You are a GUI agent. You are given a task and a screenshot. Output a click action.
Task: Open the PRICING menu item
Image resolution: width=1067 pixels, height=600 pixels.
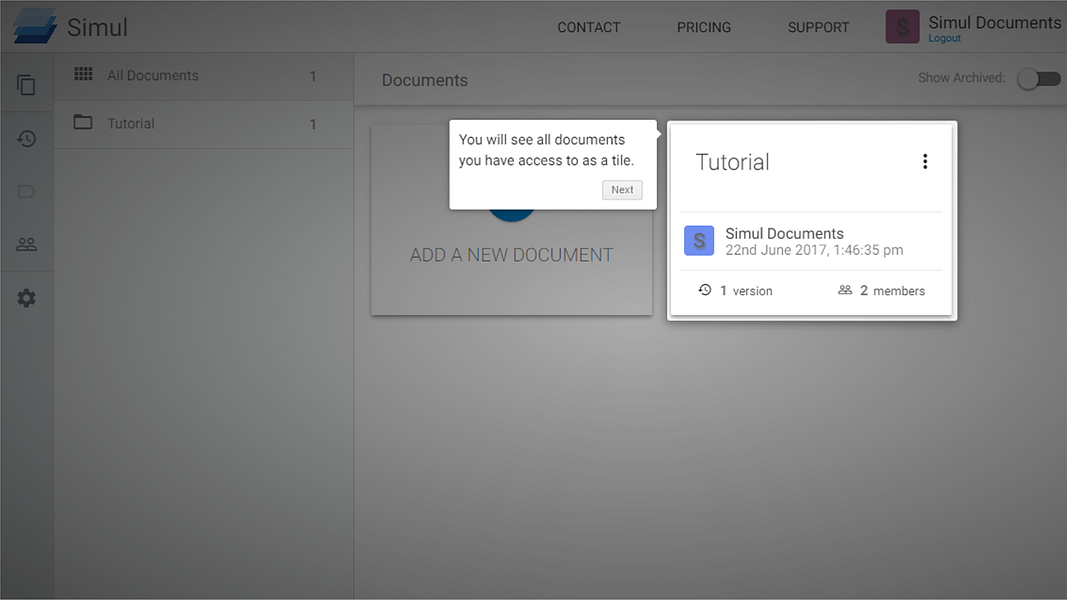704,27
